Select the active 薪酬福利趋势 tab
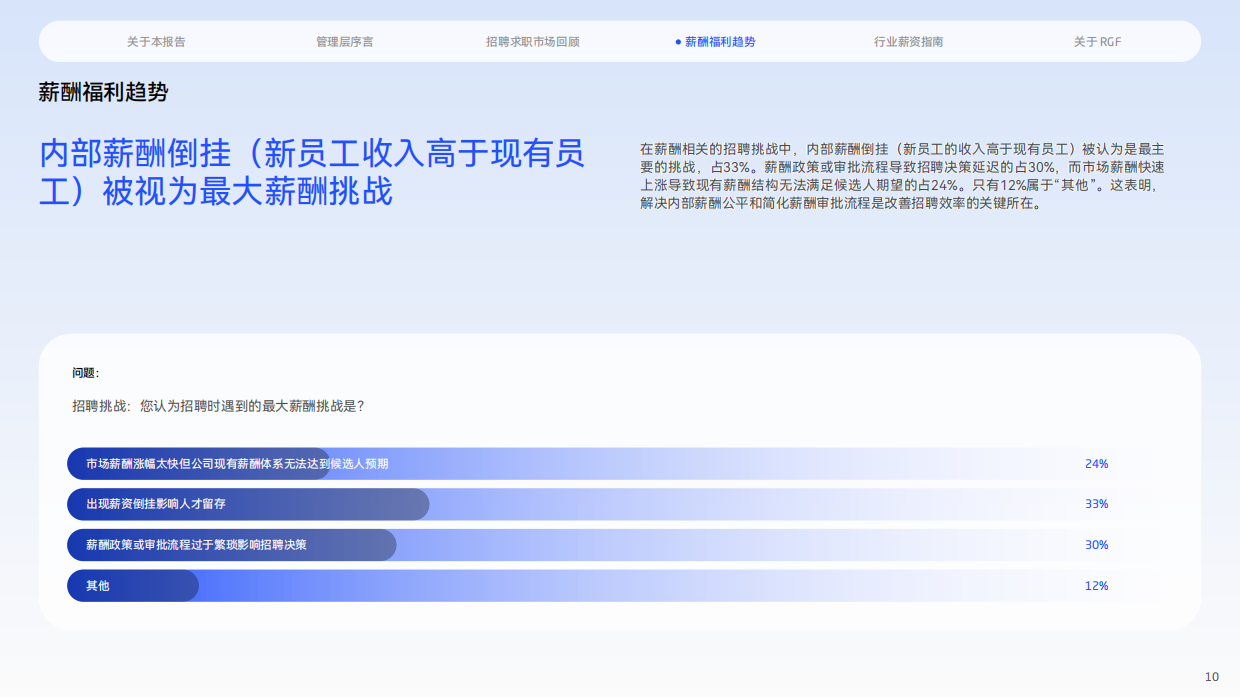 pyautogui.click(x=719, y=41)
